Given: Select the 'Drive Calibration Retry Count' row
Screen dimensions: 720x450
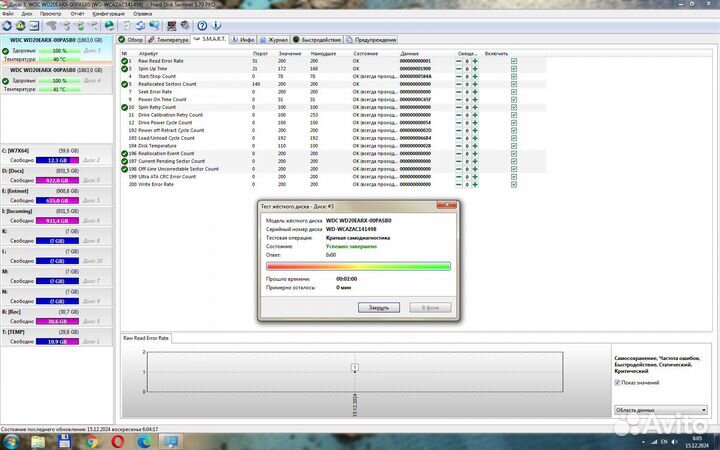Looking at the screenshot, I should pyautogui.click(x=333, y=115).
